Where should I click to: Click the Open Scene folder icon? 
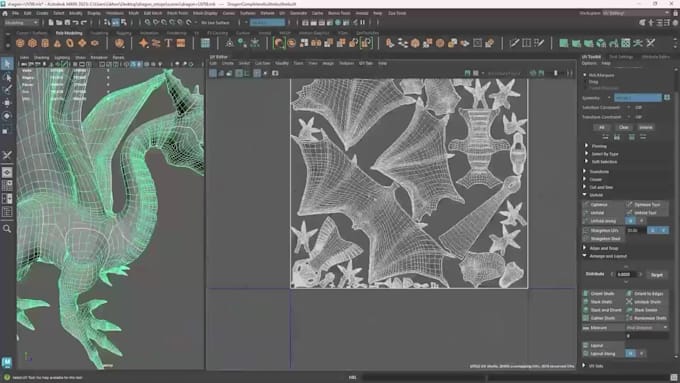click(x=59, y=23)
